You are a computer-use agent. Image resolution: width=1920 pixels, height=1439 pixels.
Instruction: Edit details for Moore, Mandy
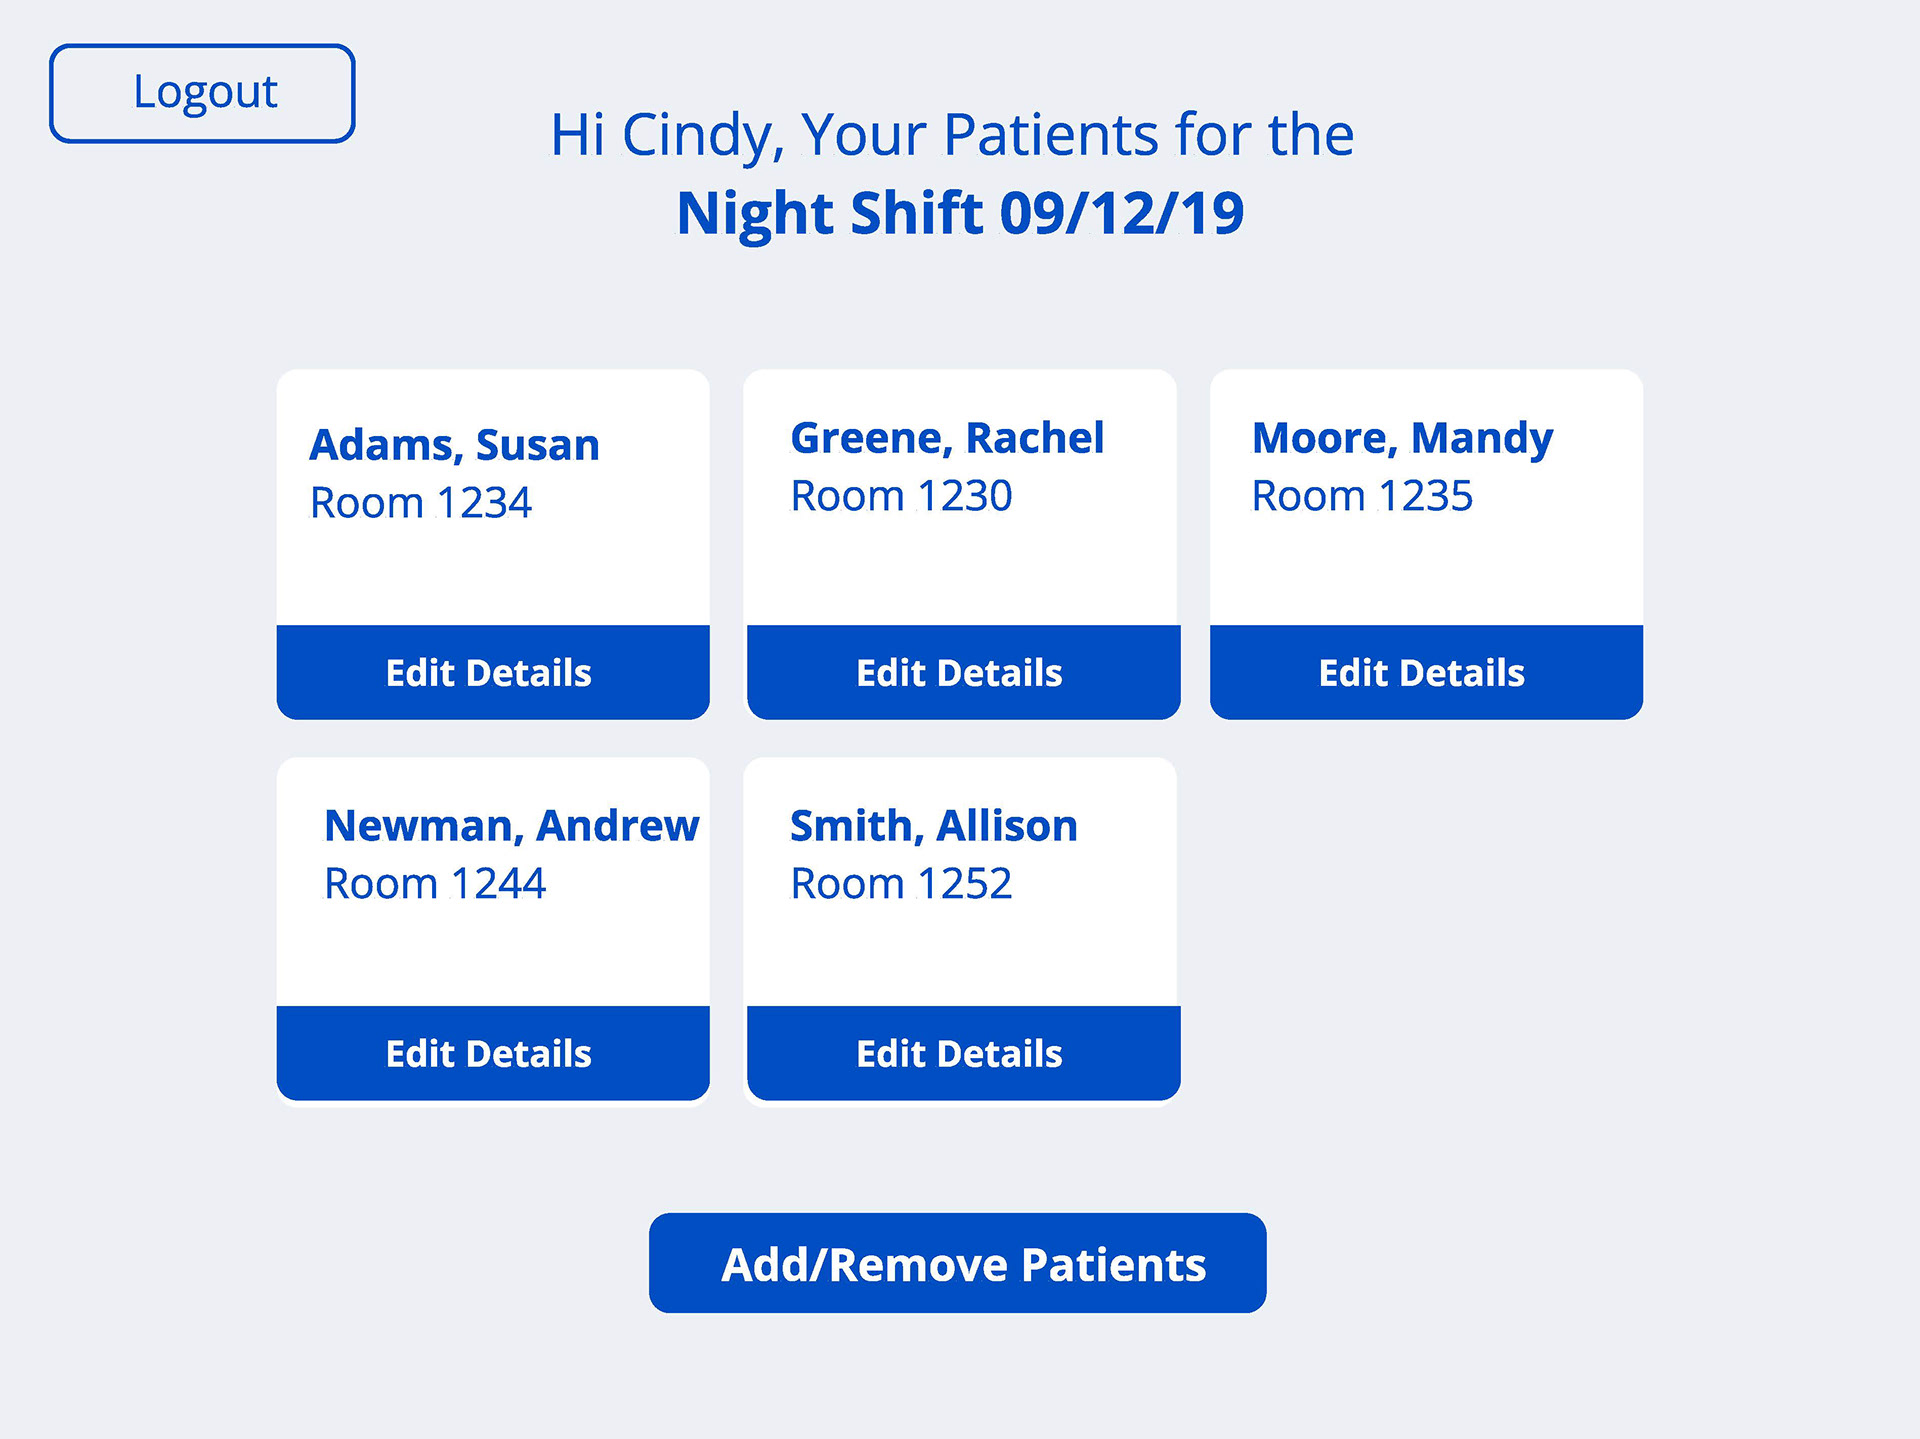click(1426, 672)
